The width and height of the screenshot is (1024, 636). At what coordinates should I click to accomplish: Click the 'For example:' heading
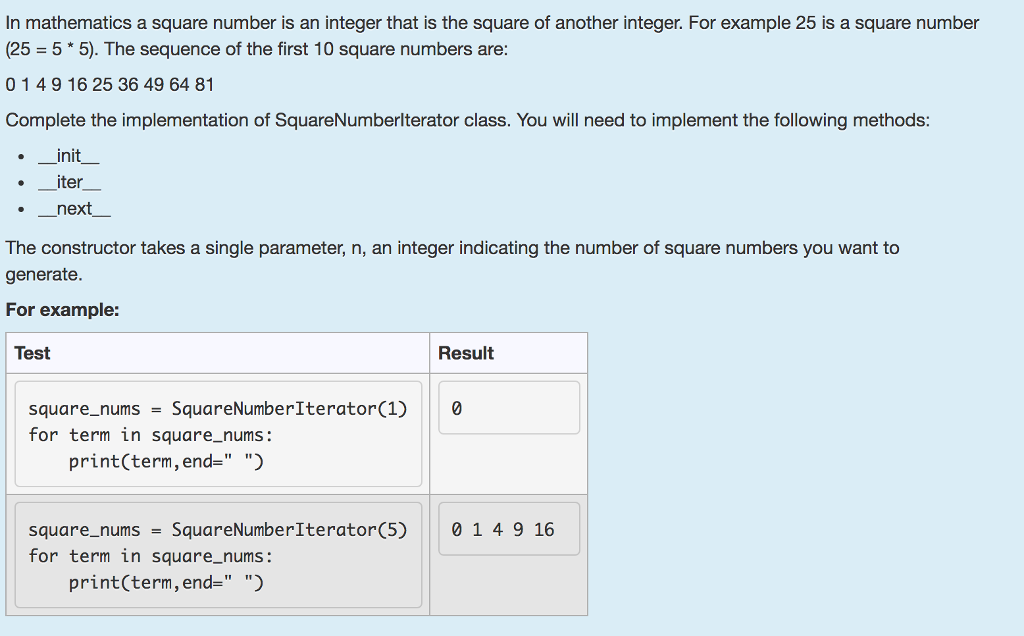click(63, 310)
